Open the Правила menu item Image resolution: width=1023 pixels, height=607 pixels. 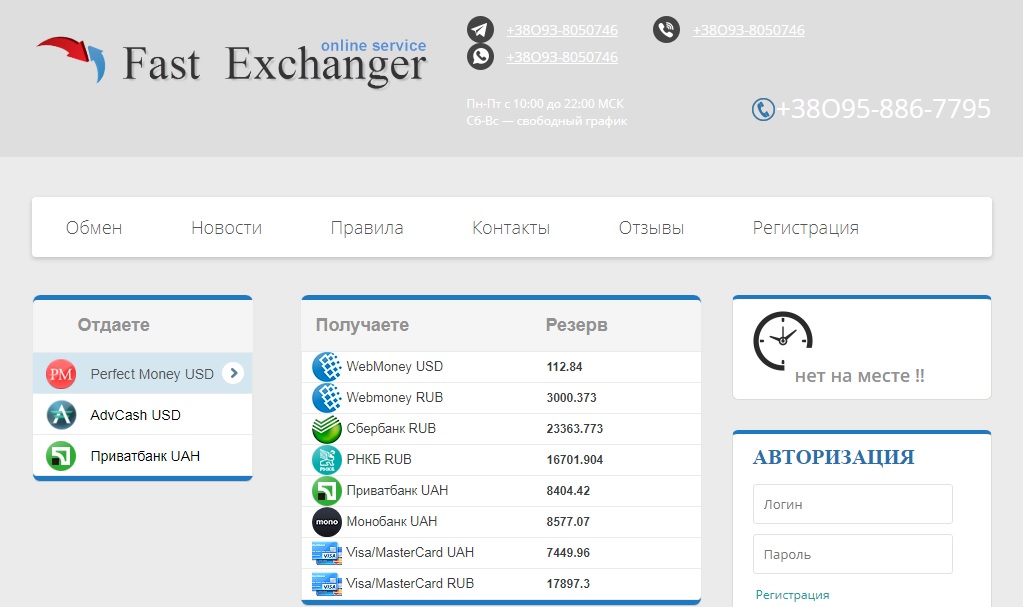click(x=367, y=228)
